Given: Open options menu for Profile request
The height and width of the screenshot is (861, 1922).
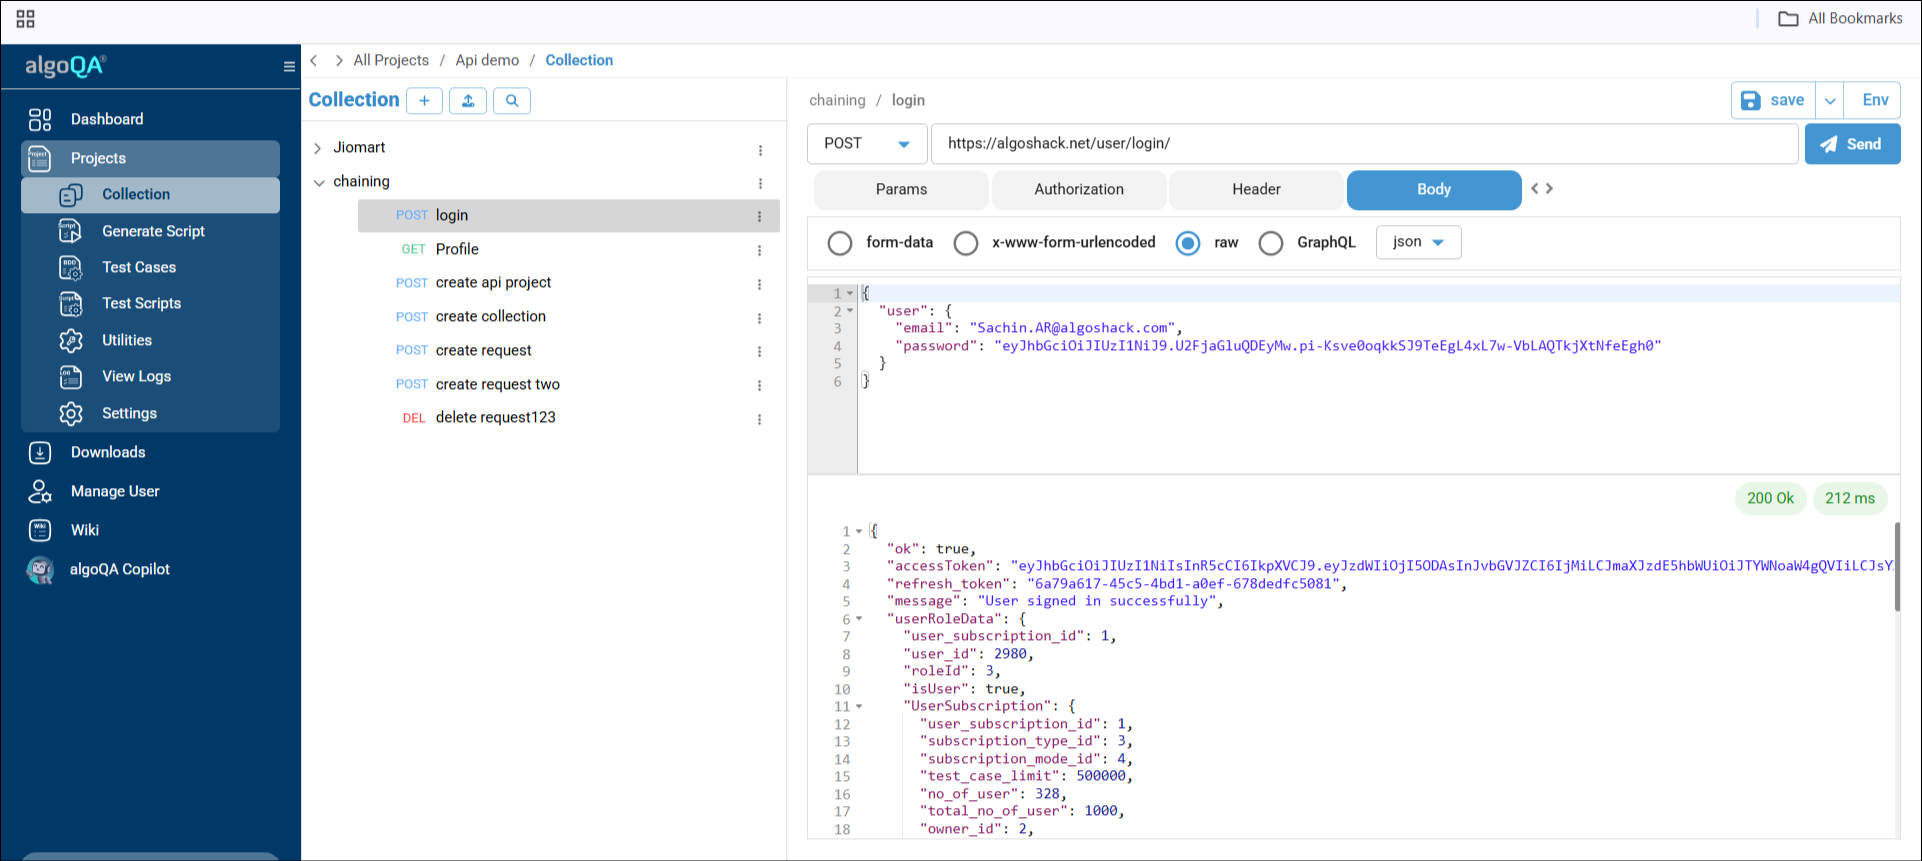Looking at the screenshot, I should (x=759, y=250).
